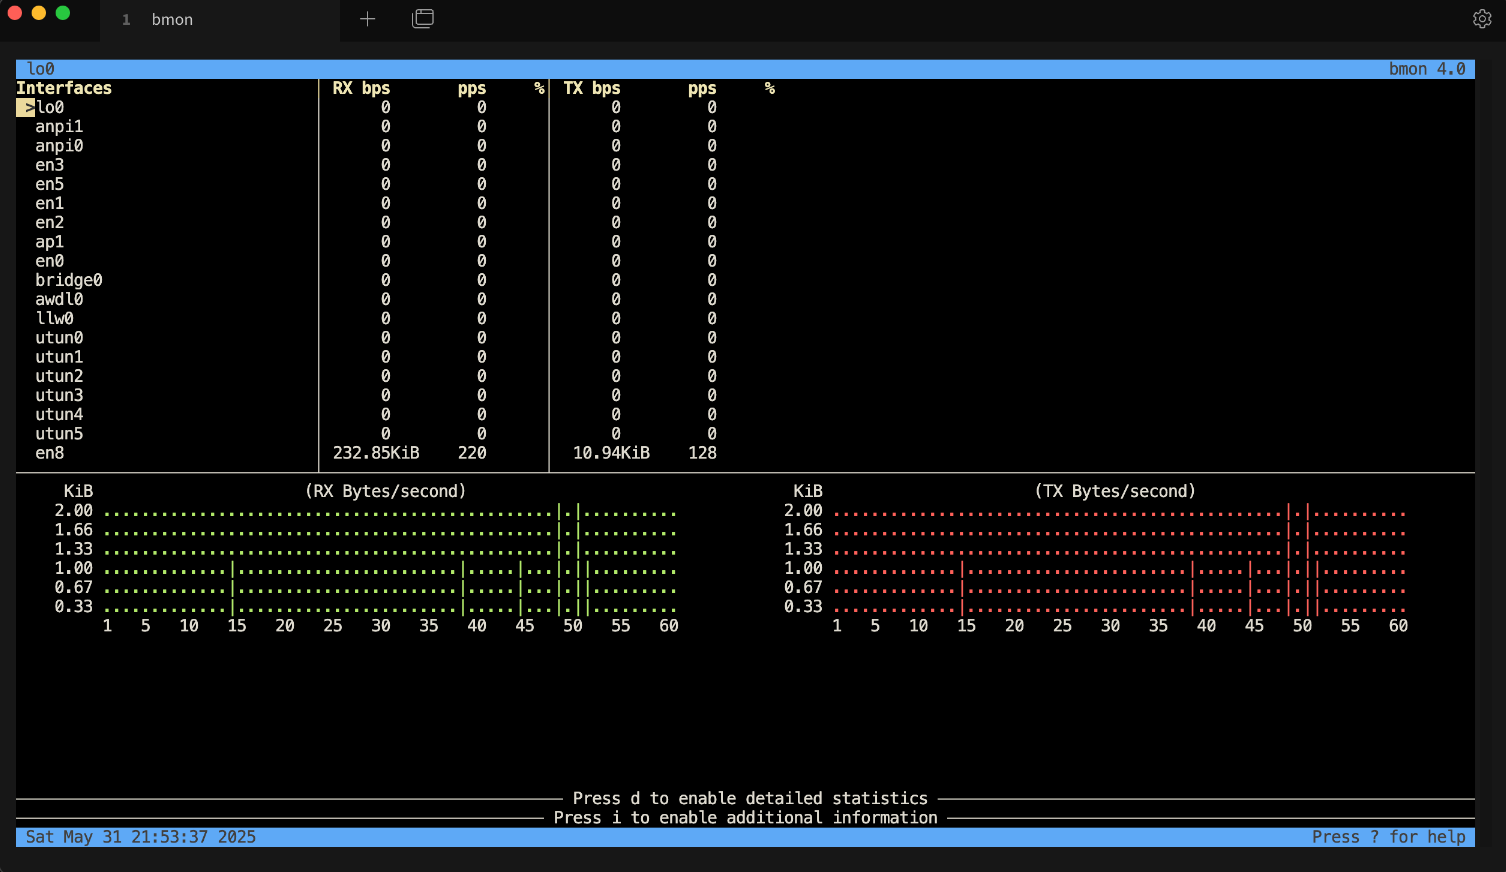
Task: Select the en2 interface
Action: pyautogui.click(x=49, y=223)
